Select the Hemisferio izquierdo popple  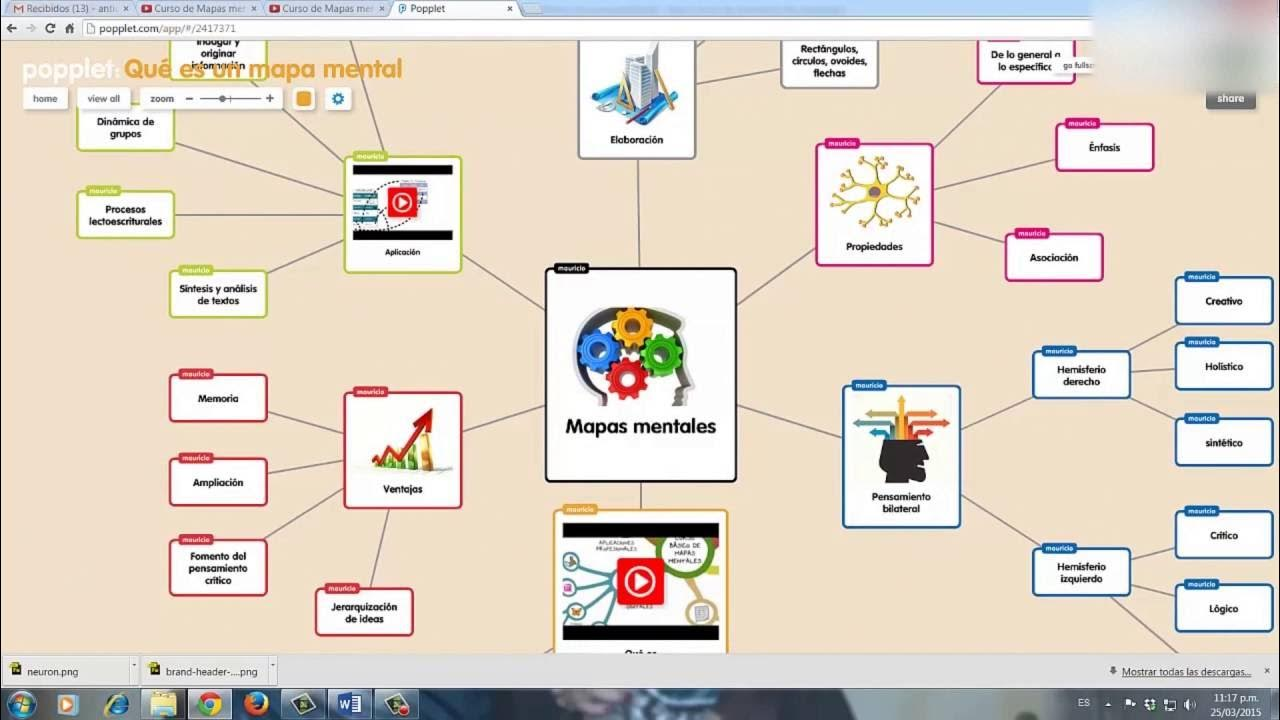click(1081, 572)
